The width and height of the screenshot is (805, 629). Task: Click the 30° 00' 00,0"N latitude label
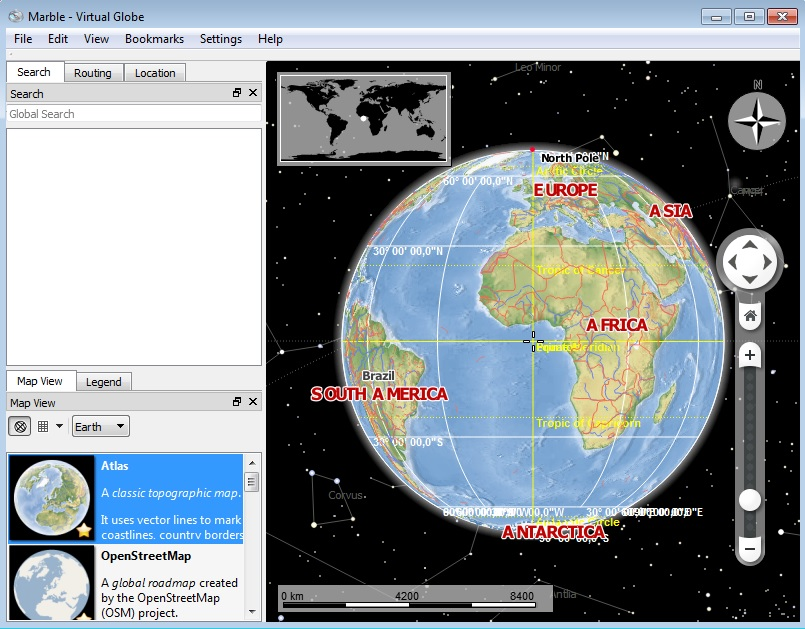pyautogui.click(x=408, y=251)
